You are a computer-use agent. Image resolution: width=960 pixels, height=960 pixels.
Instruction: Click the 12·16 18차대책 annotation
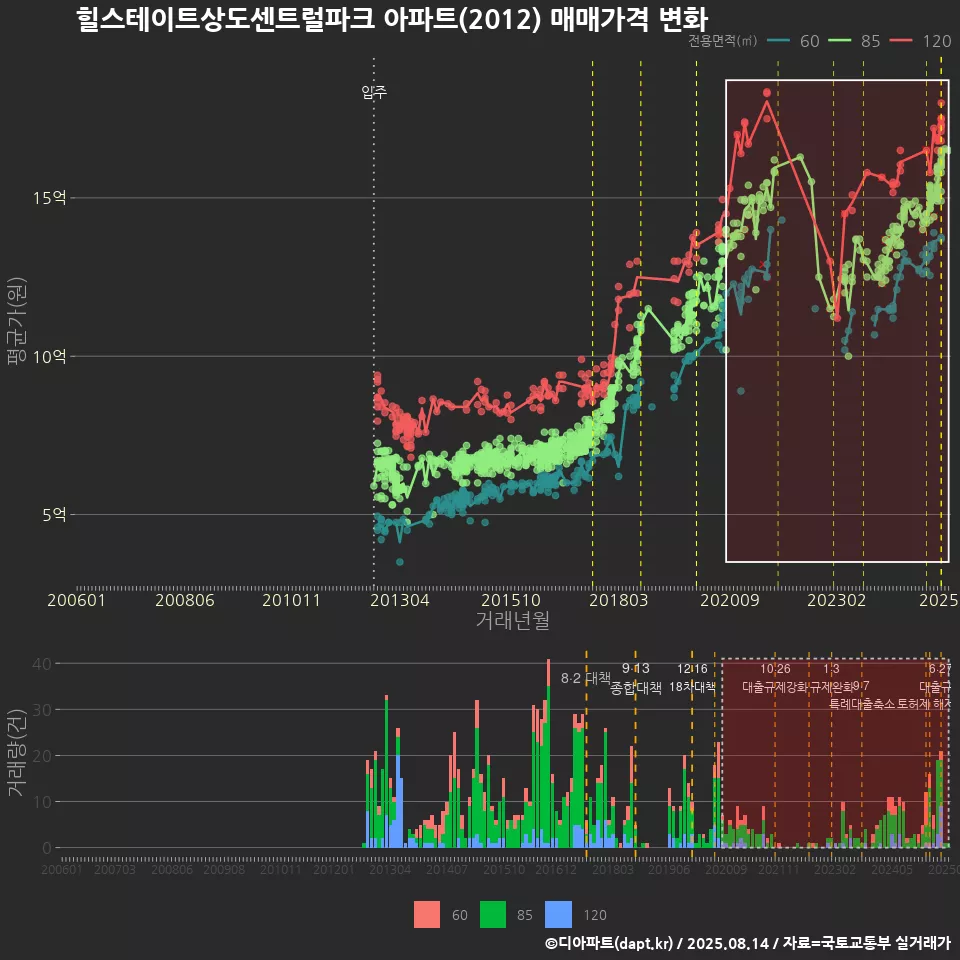pyautogui.click(x=692, y=678)
